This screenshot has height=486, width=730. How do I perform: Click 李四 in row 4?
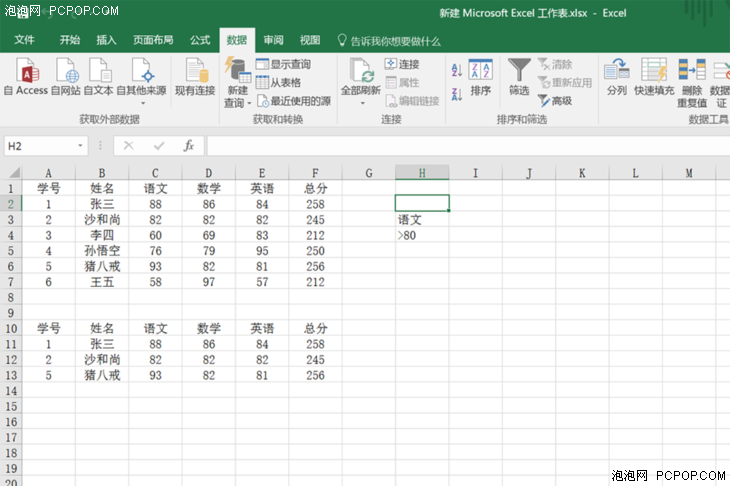coord(102,235)
